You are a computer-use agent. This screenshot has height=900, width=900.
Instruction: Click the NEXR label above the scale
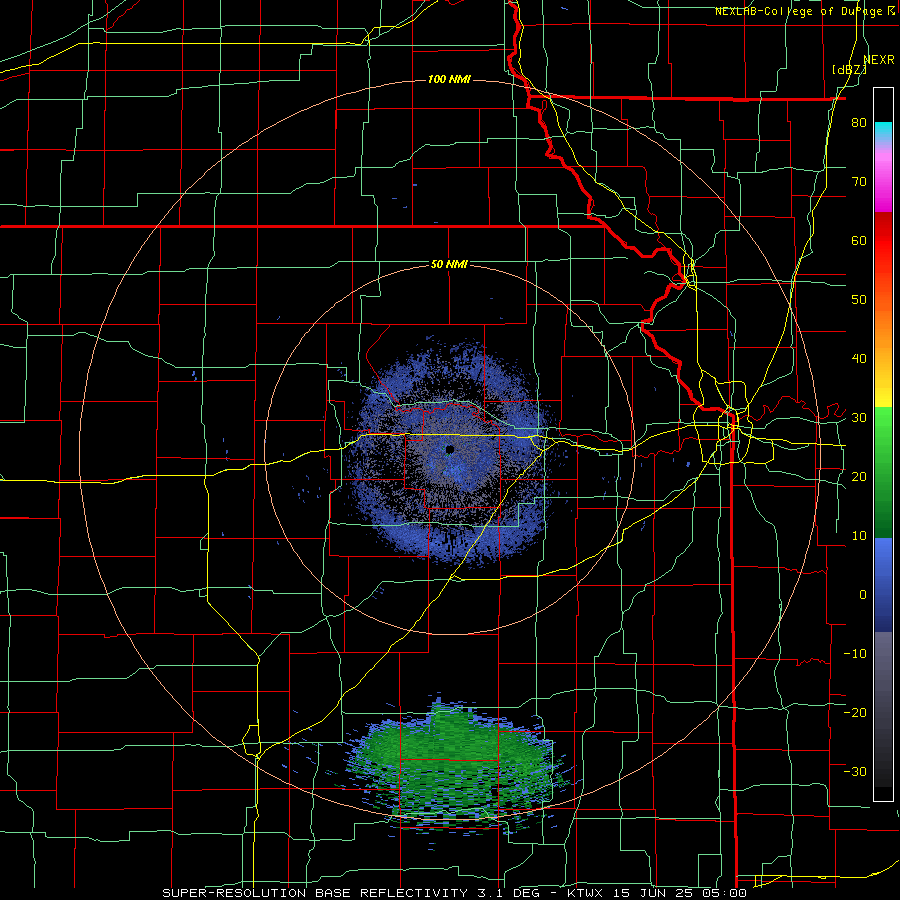(x=879, y=60)
